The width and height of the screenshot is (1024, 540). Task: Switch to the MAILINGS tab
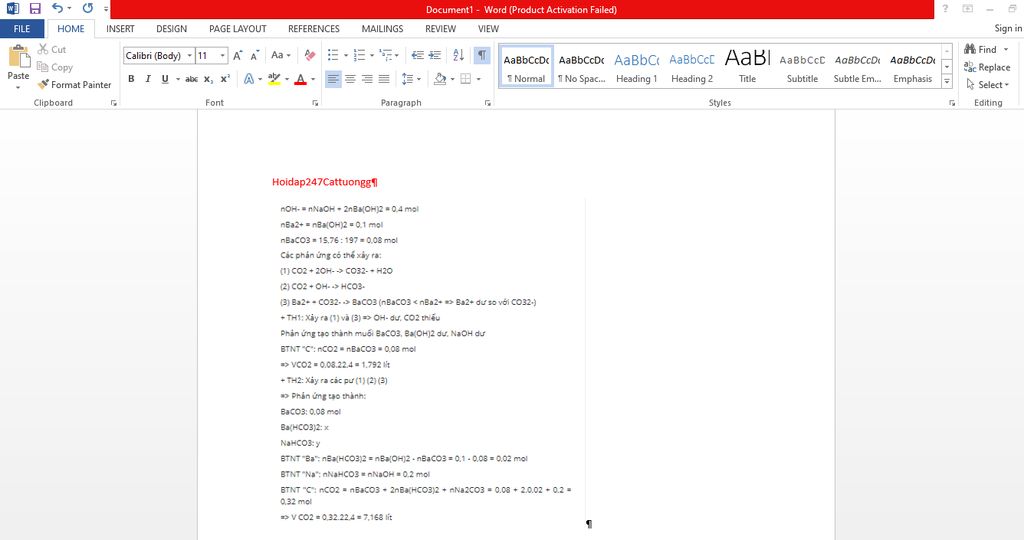click(382, 29)
